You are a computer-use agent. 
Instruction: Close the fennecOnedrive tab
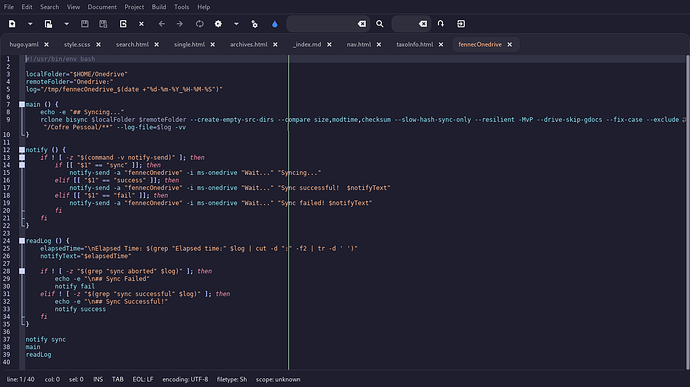click(510, 44)
